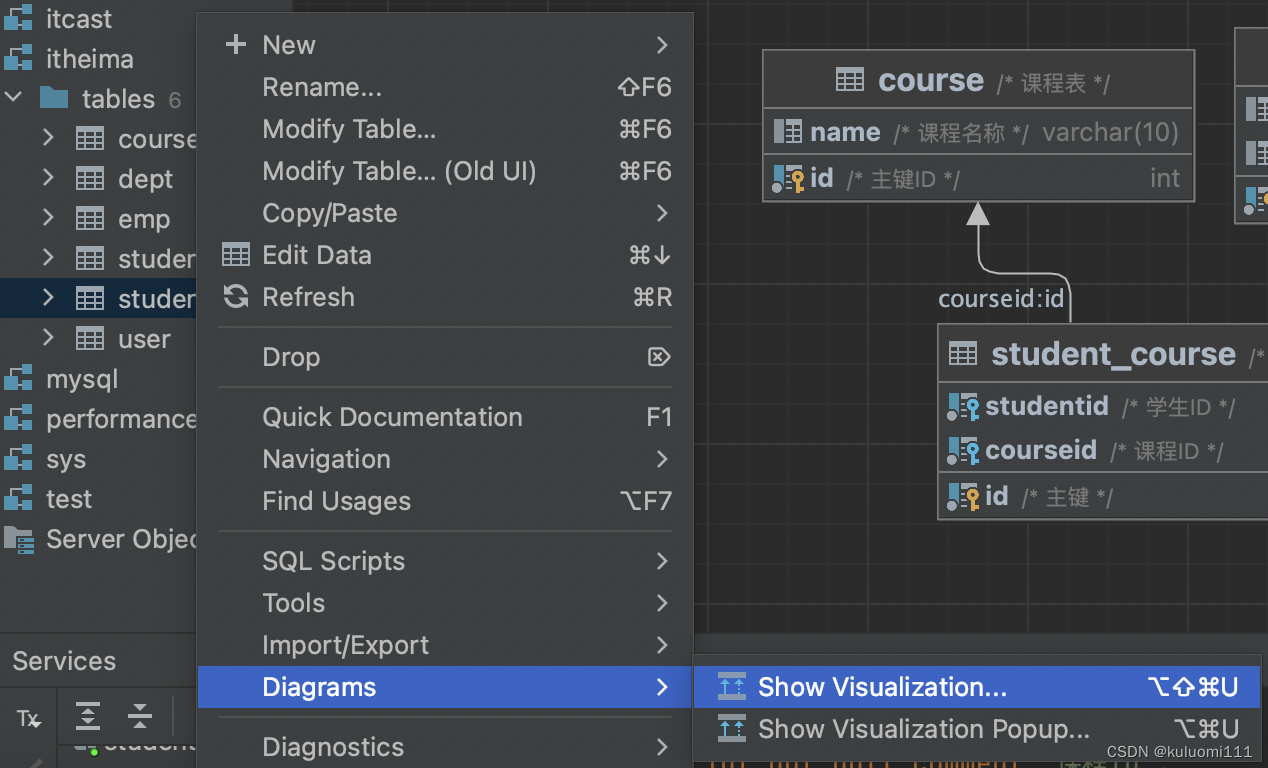Expand the emp table node
This screenshot has width=1268, height=768.
[x=48, y=218]
